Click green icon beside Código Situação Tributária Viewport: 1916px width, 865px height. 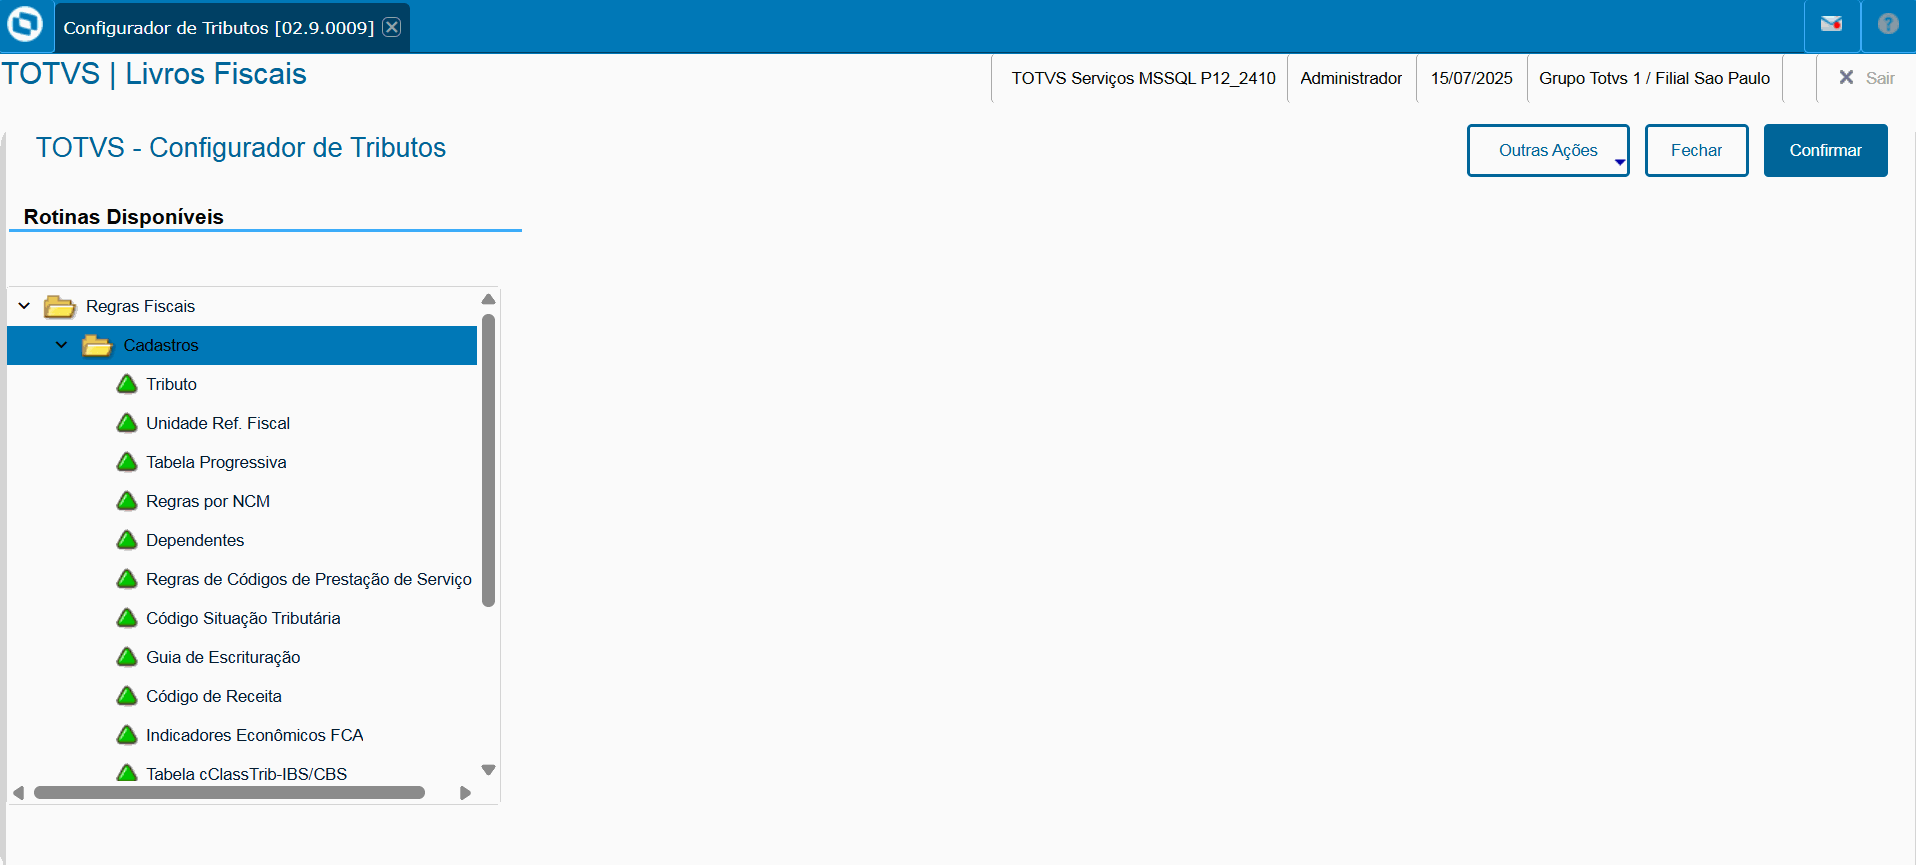[127, 618]
